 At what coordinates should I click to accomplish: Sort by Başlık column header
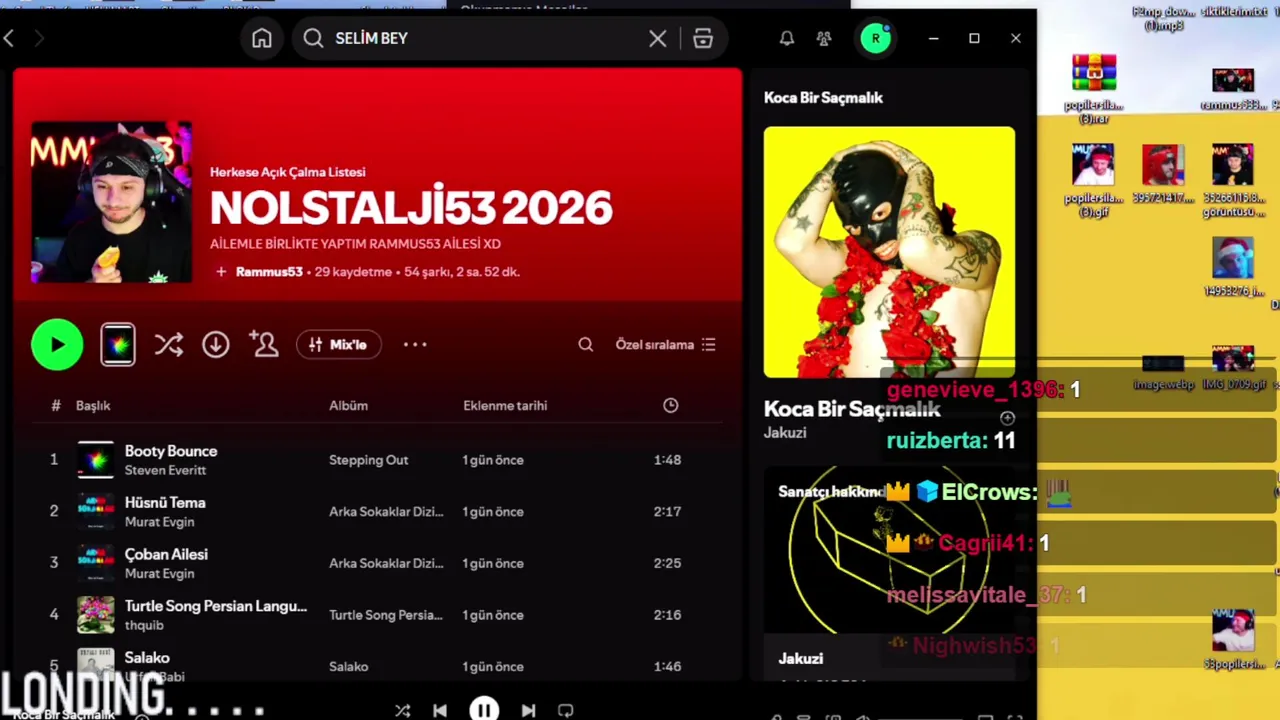coord(93,406)
